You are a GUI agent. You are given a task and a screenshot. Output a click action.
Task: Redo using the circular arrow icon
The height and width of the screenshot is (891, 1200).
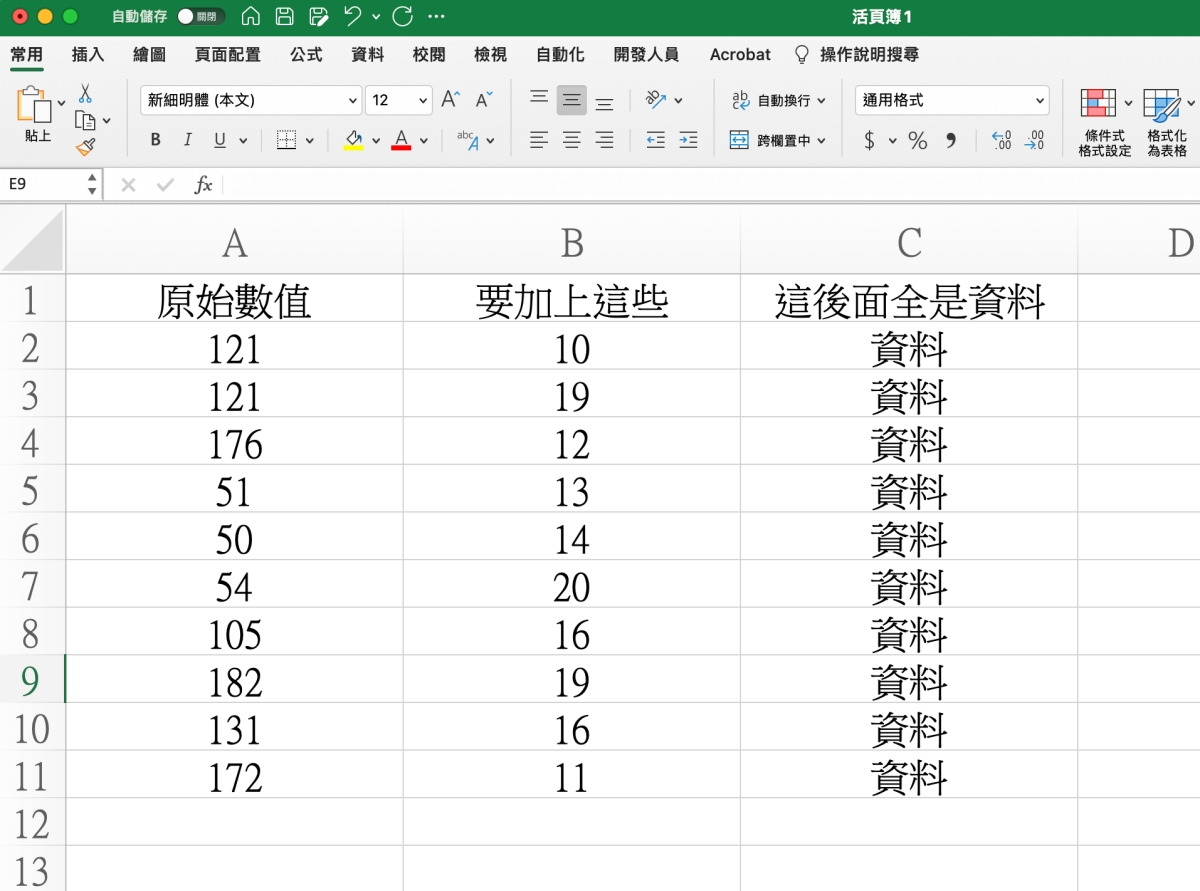(403, 16)
